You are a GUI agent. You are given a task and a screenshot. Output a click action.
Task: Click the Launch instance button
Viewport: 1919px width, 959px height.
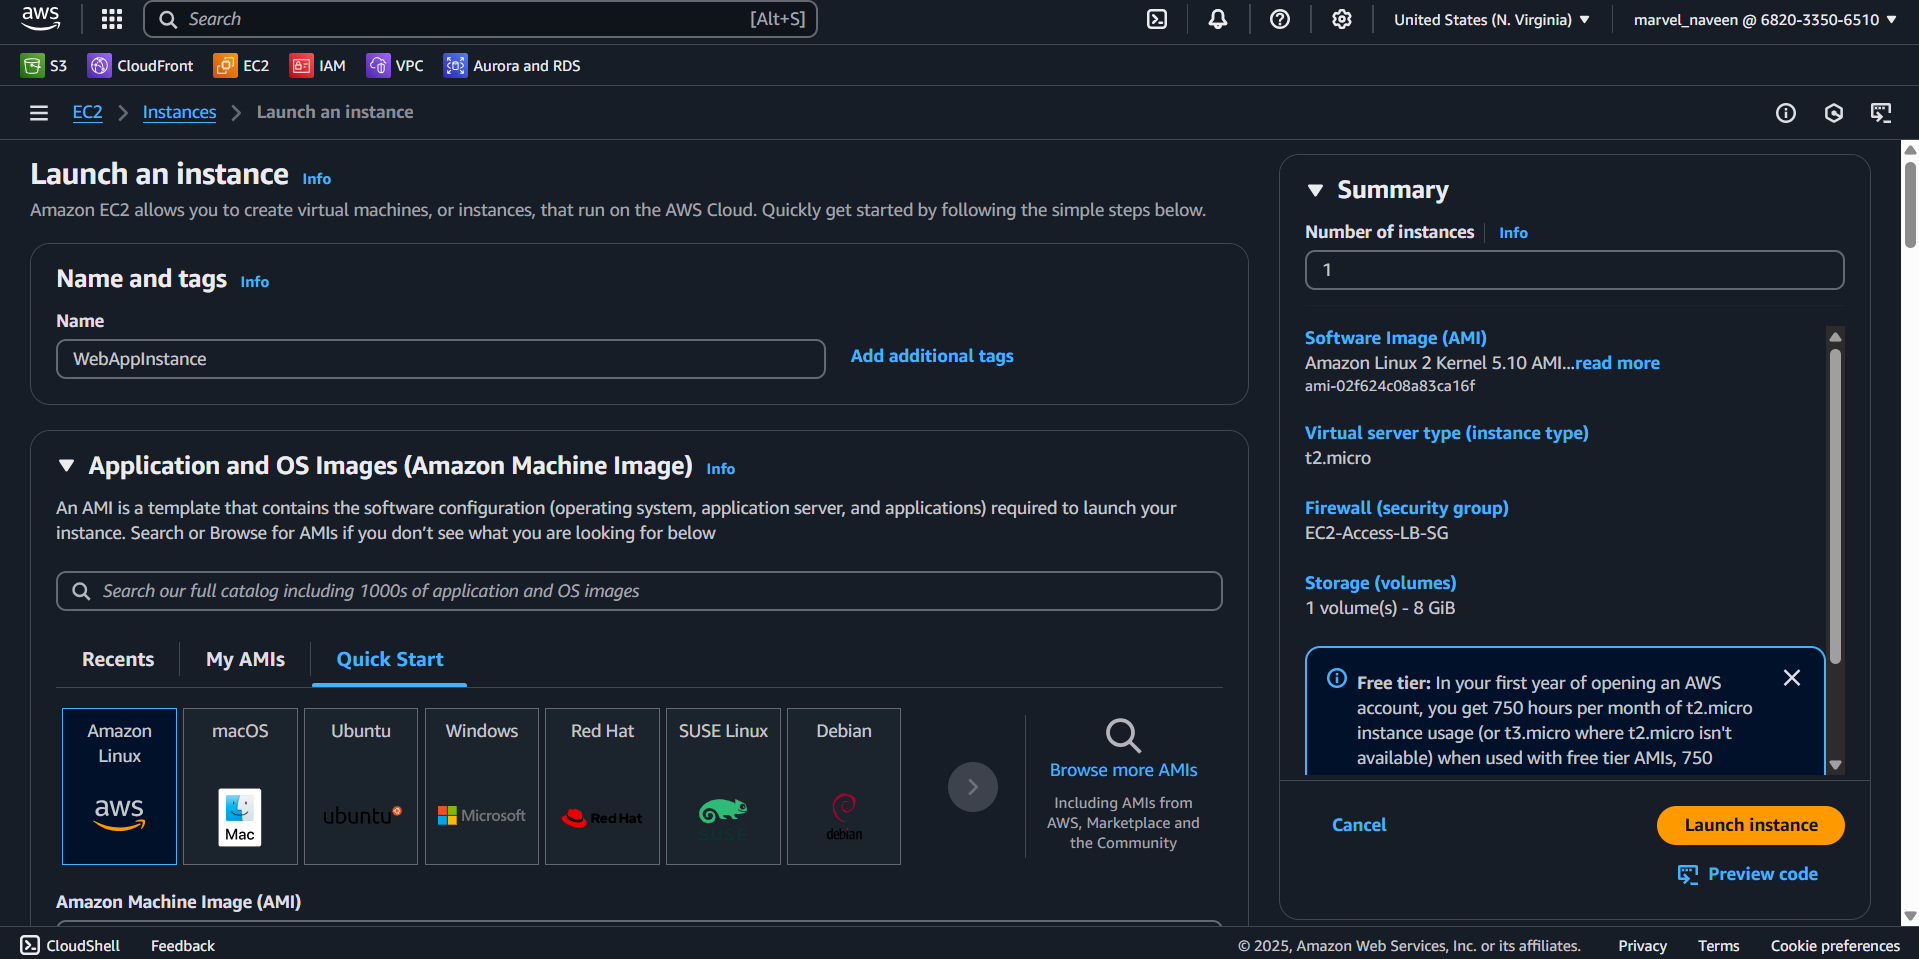pos(1751,825)
